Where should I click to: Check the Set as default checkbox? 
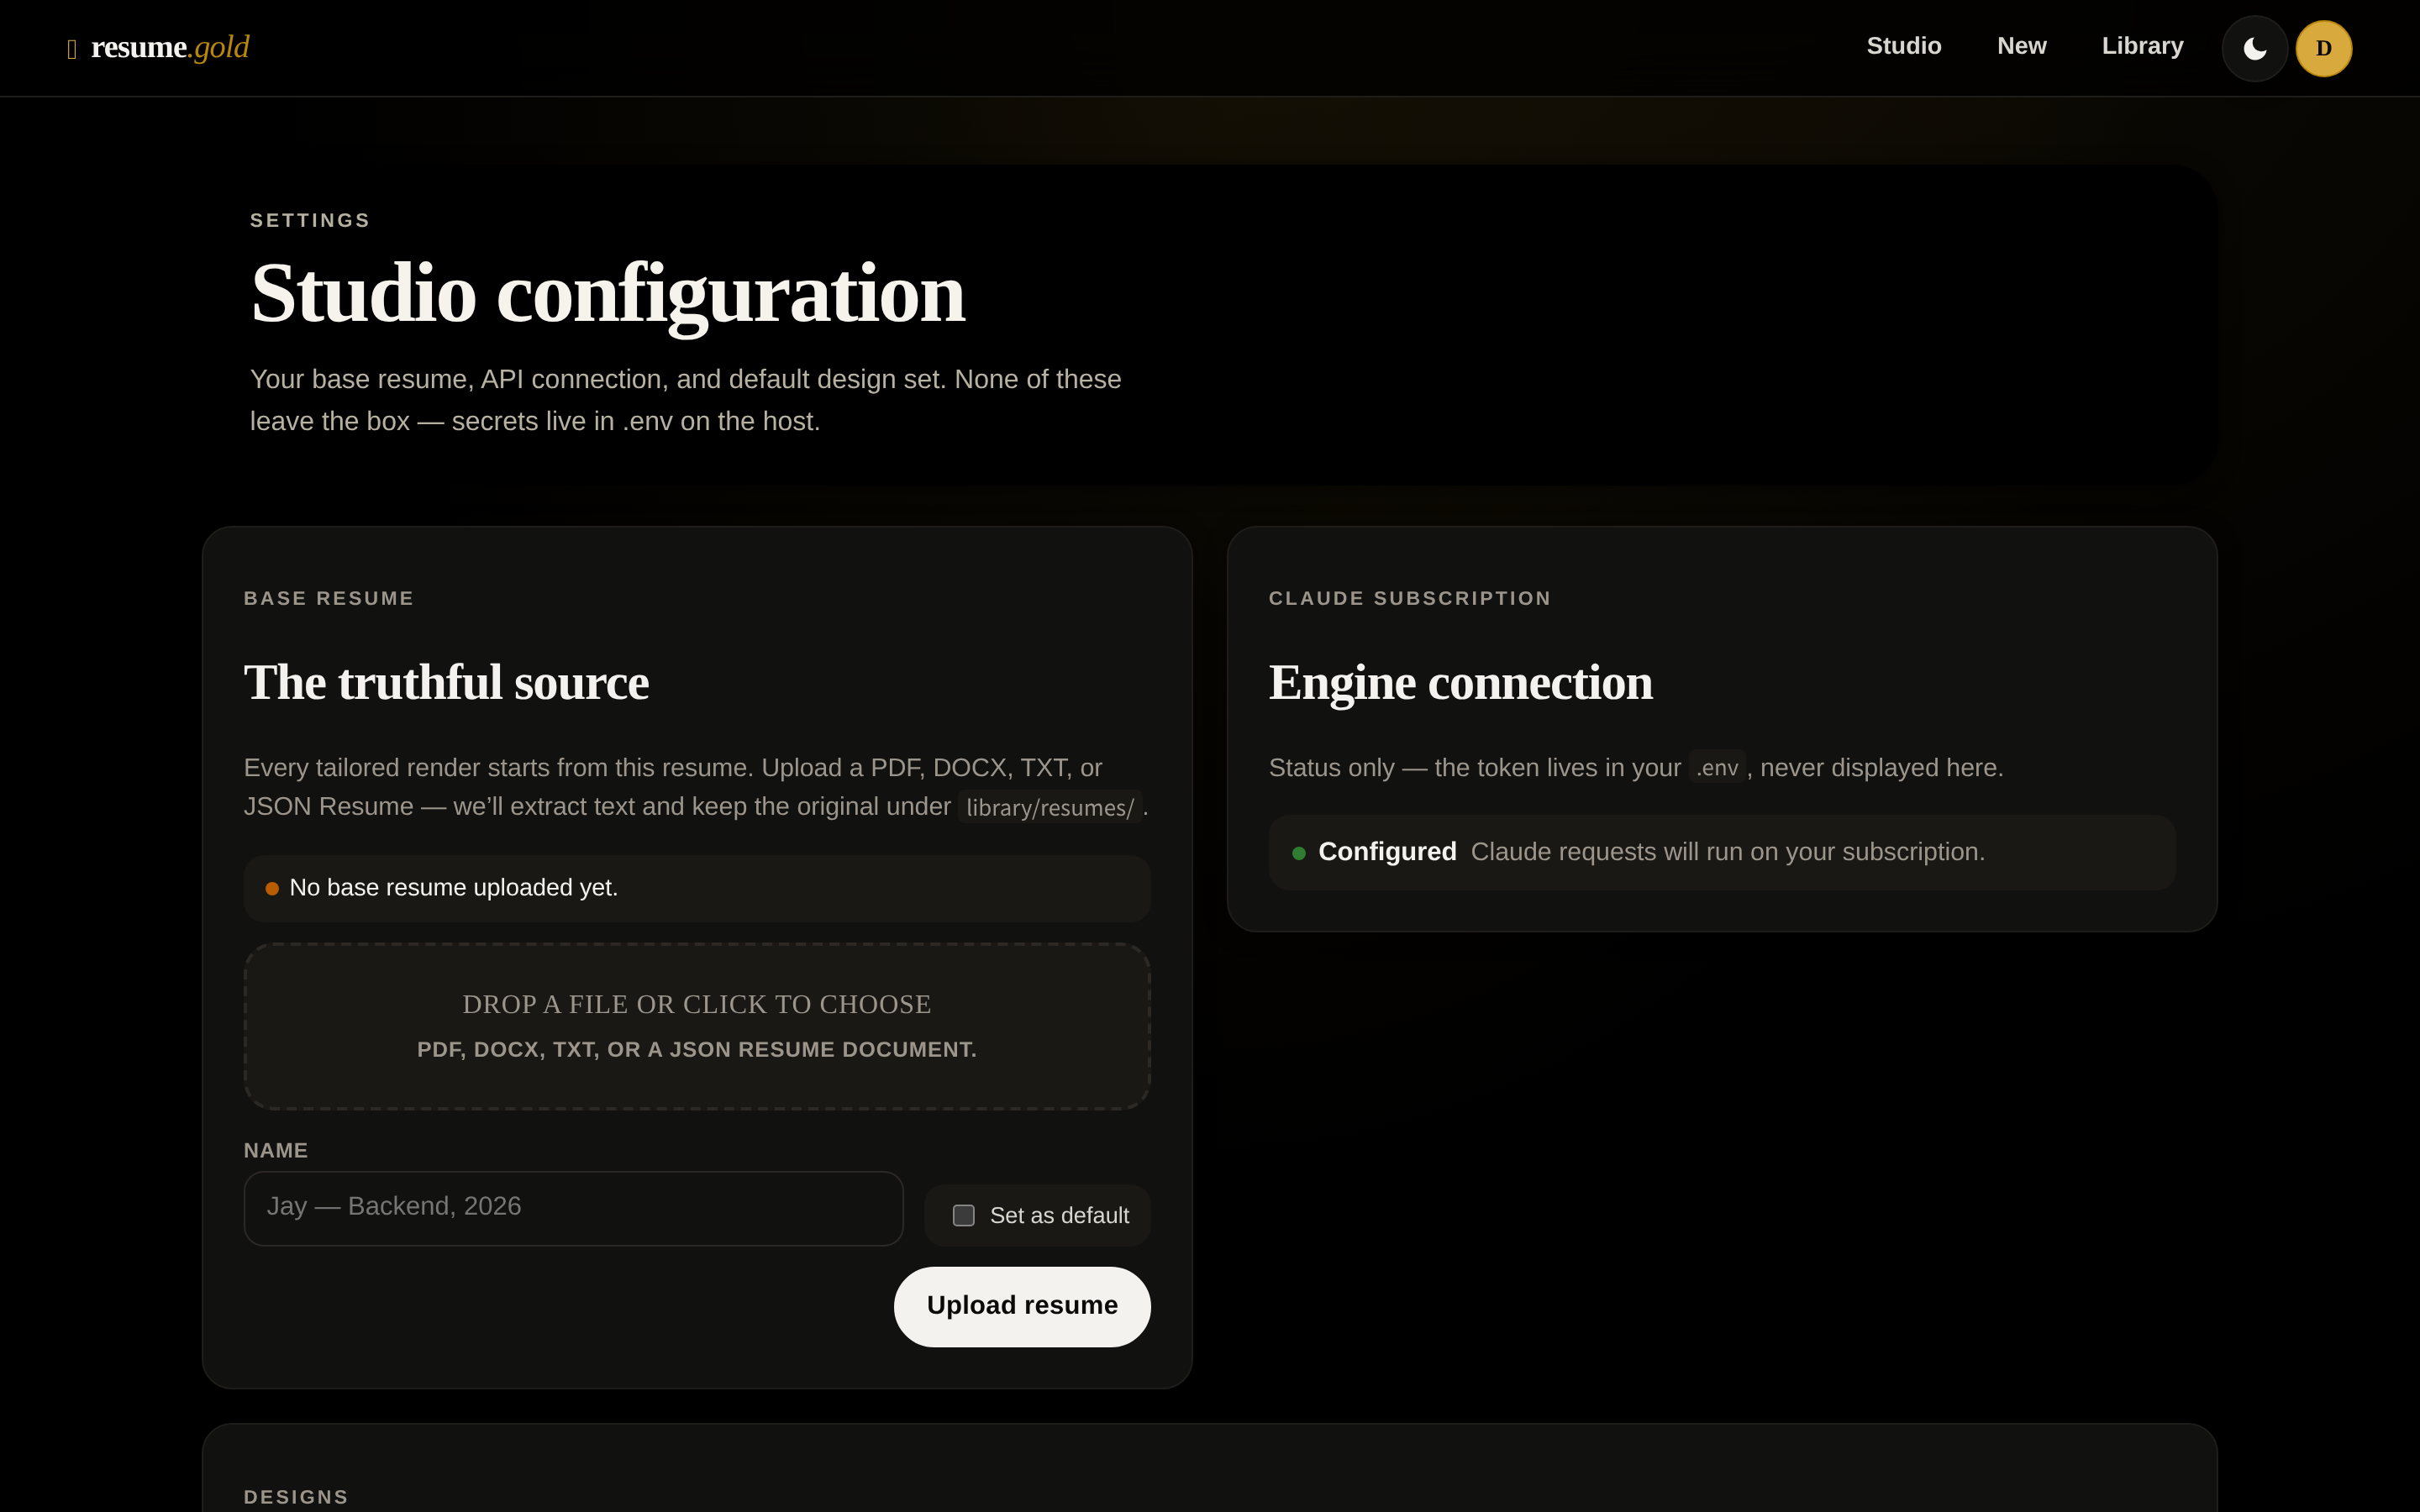tap(963, 1215)
